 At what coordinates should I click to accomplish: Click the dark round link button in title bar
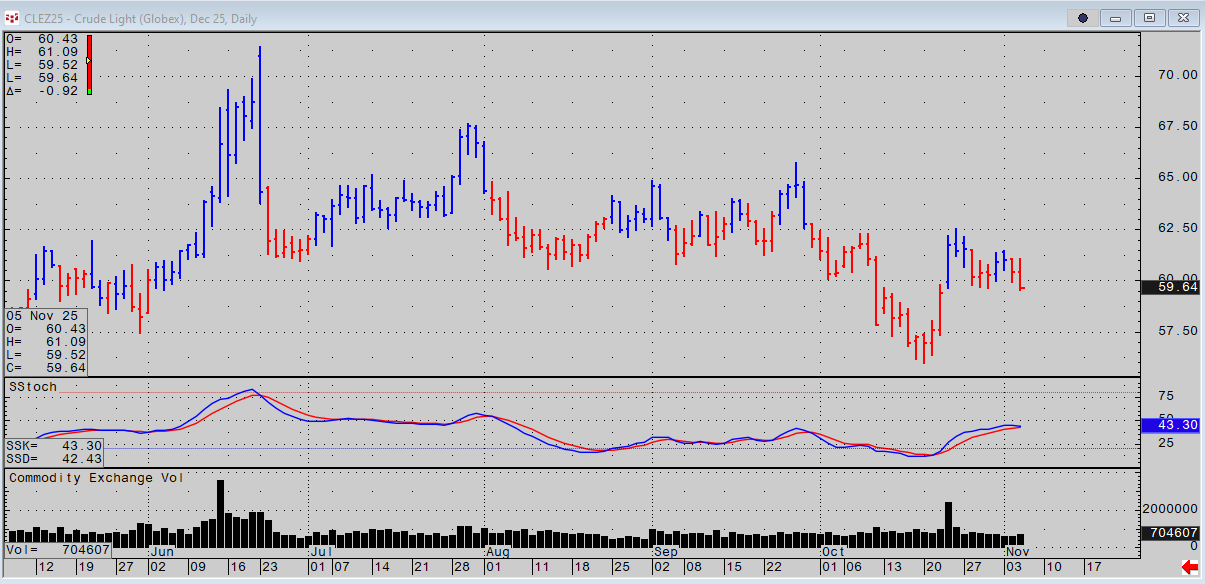pos(1082,18)
